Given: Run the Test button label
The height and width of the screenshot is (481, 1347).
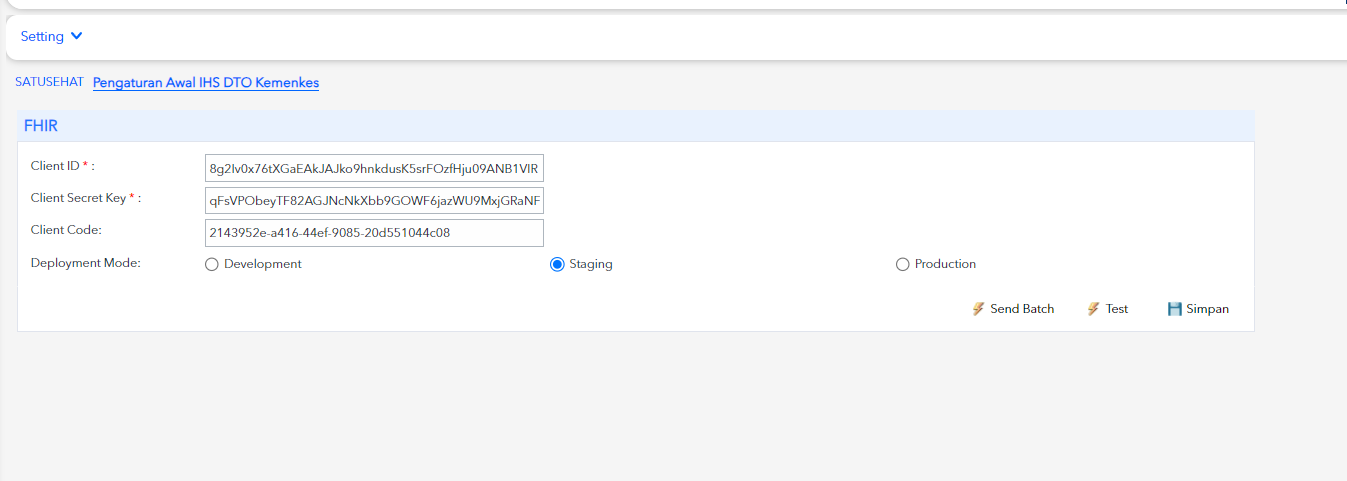Looking at the screenshot, I should coord(1117,309).
